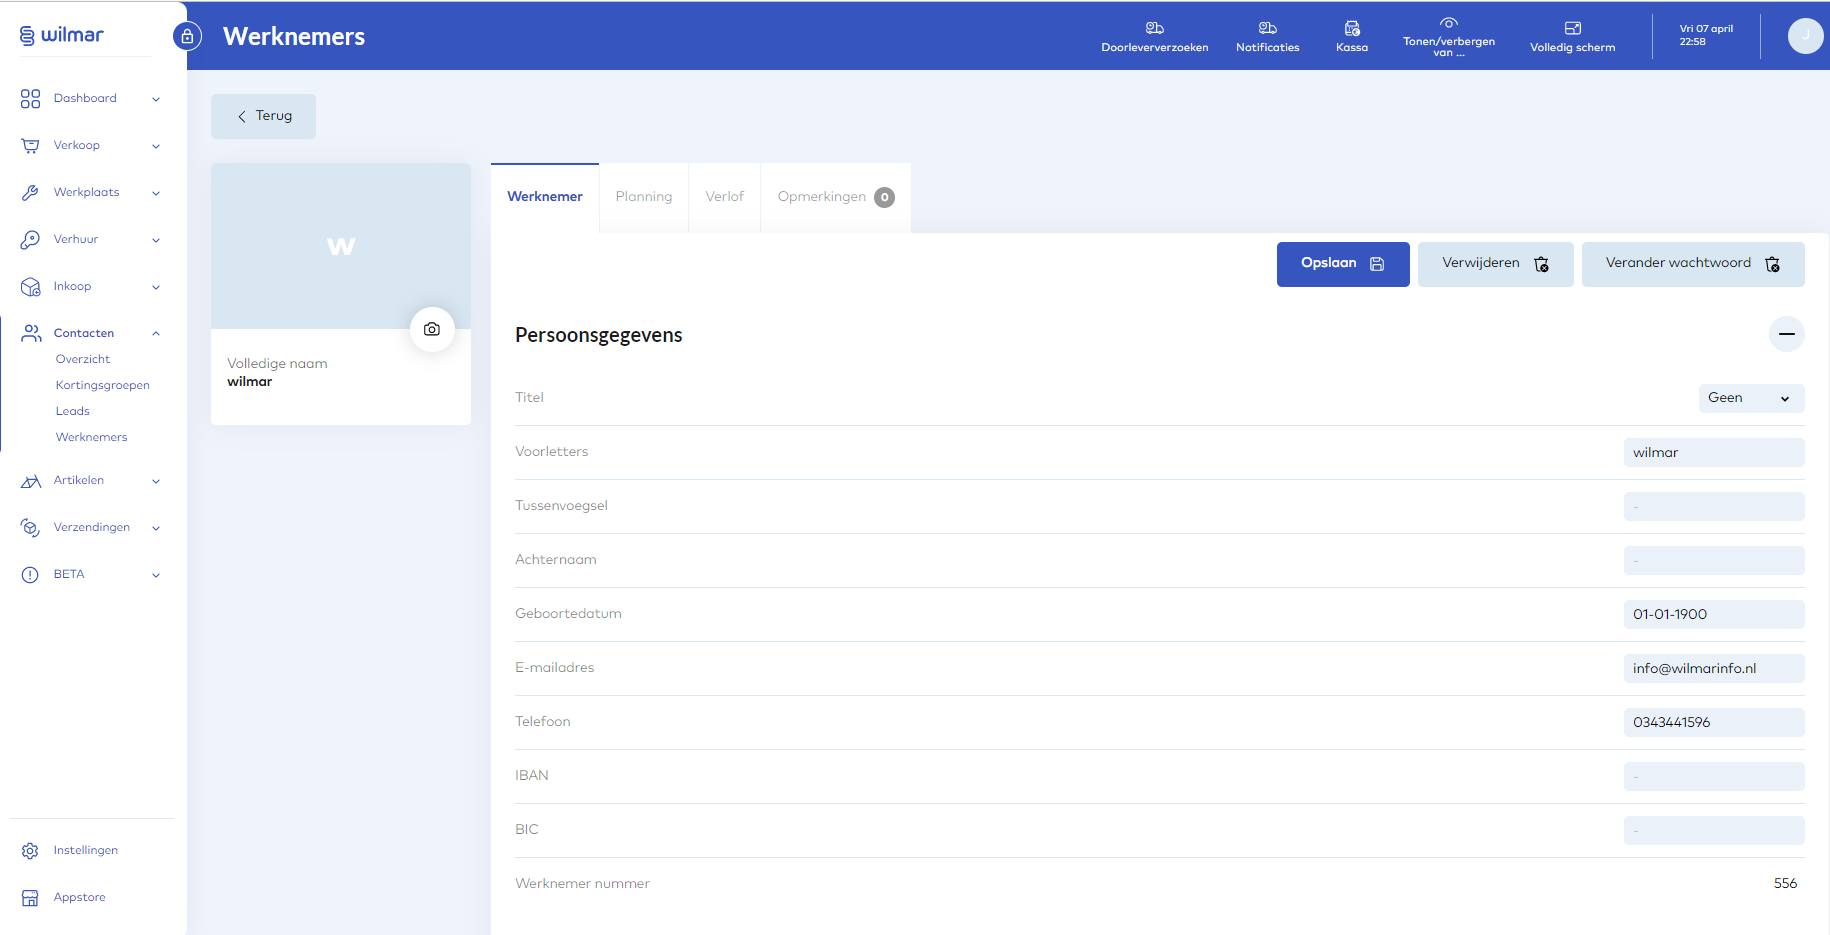Open Kortingsgroepen in the sidebar

click(103, 385)
